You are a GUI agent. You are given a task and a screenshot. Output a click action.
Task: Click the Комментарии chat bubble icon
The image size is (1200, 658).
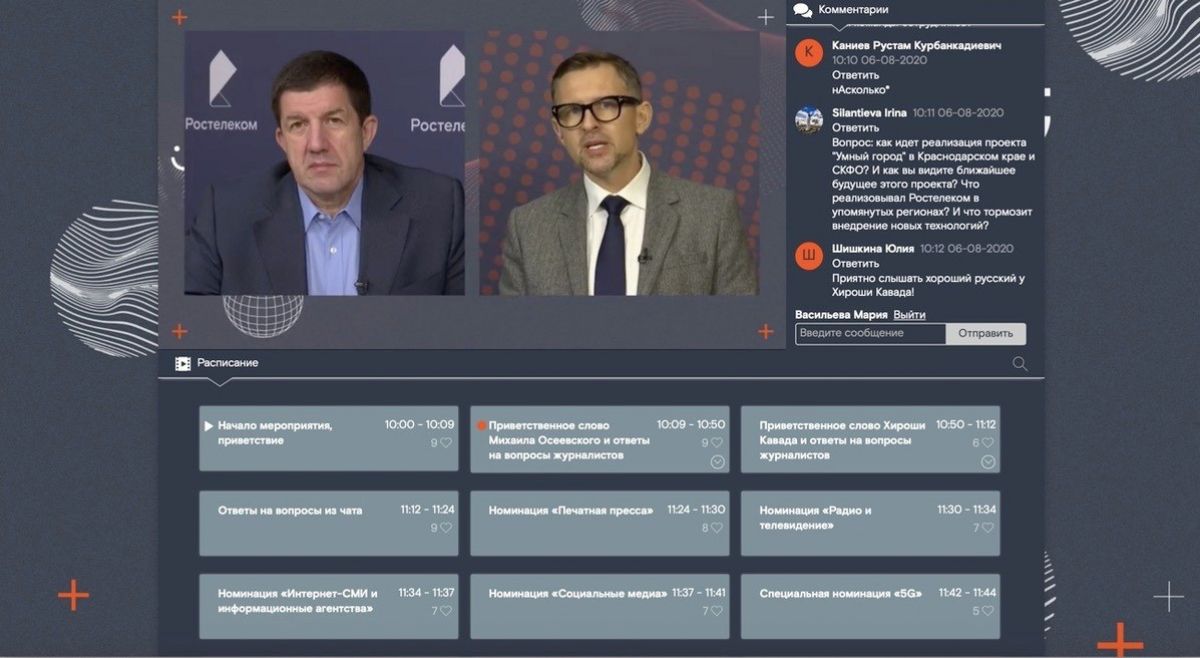pyautogui.click(x=803, y=10)
